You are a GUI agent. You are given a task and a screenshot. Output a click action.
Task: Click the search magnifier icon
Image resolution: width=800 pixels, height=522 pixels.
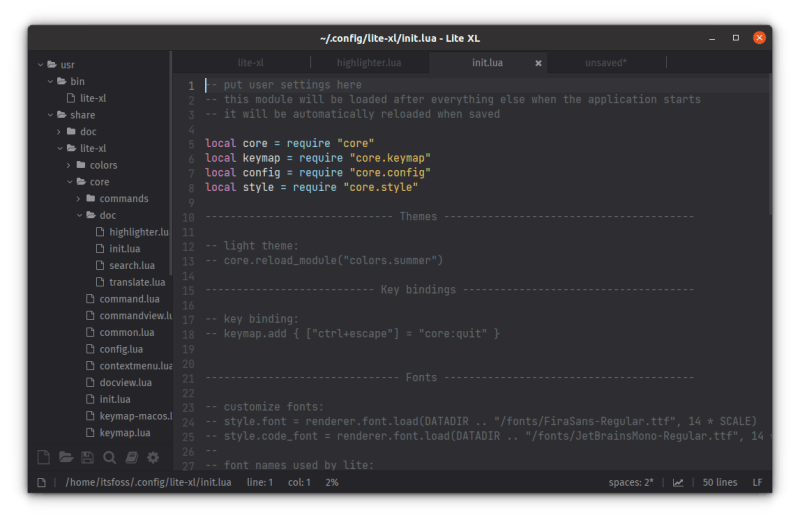click(x=109, y=458)
